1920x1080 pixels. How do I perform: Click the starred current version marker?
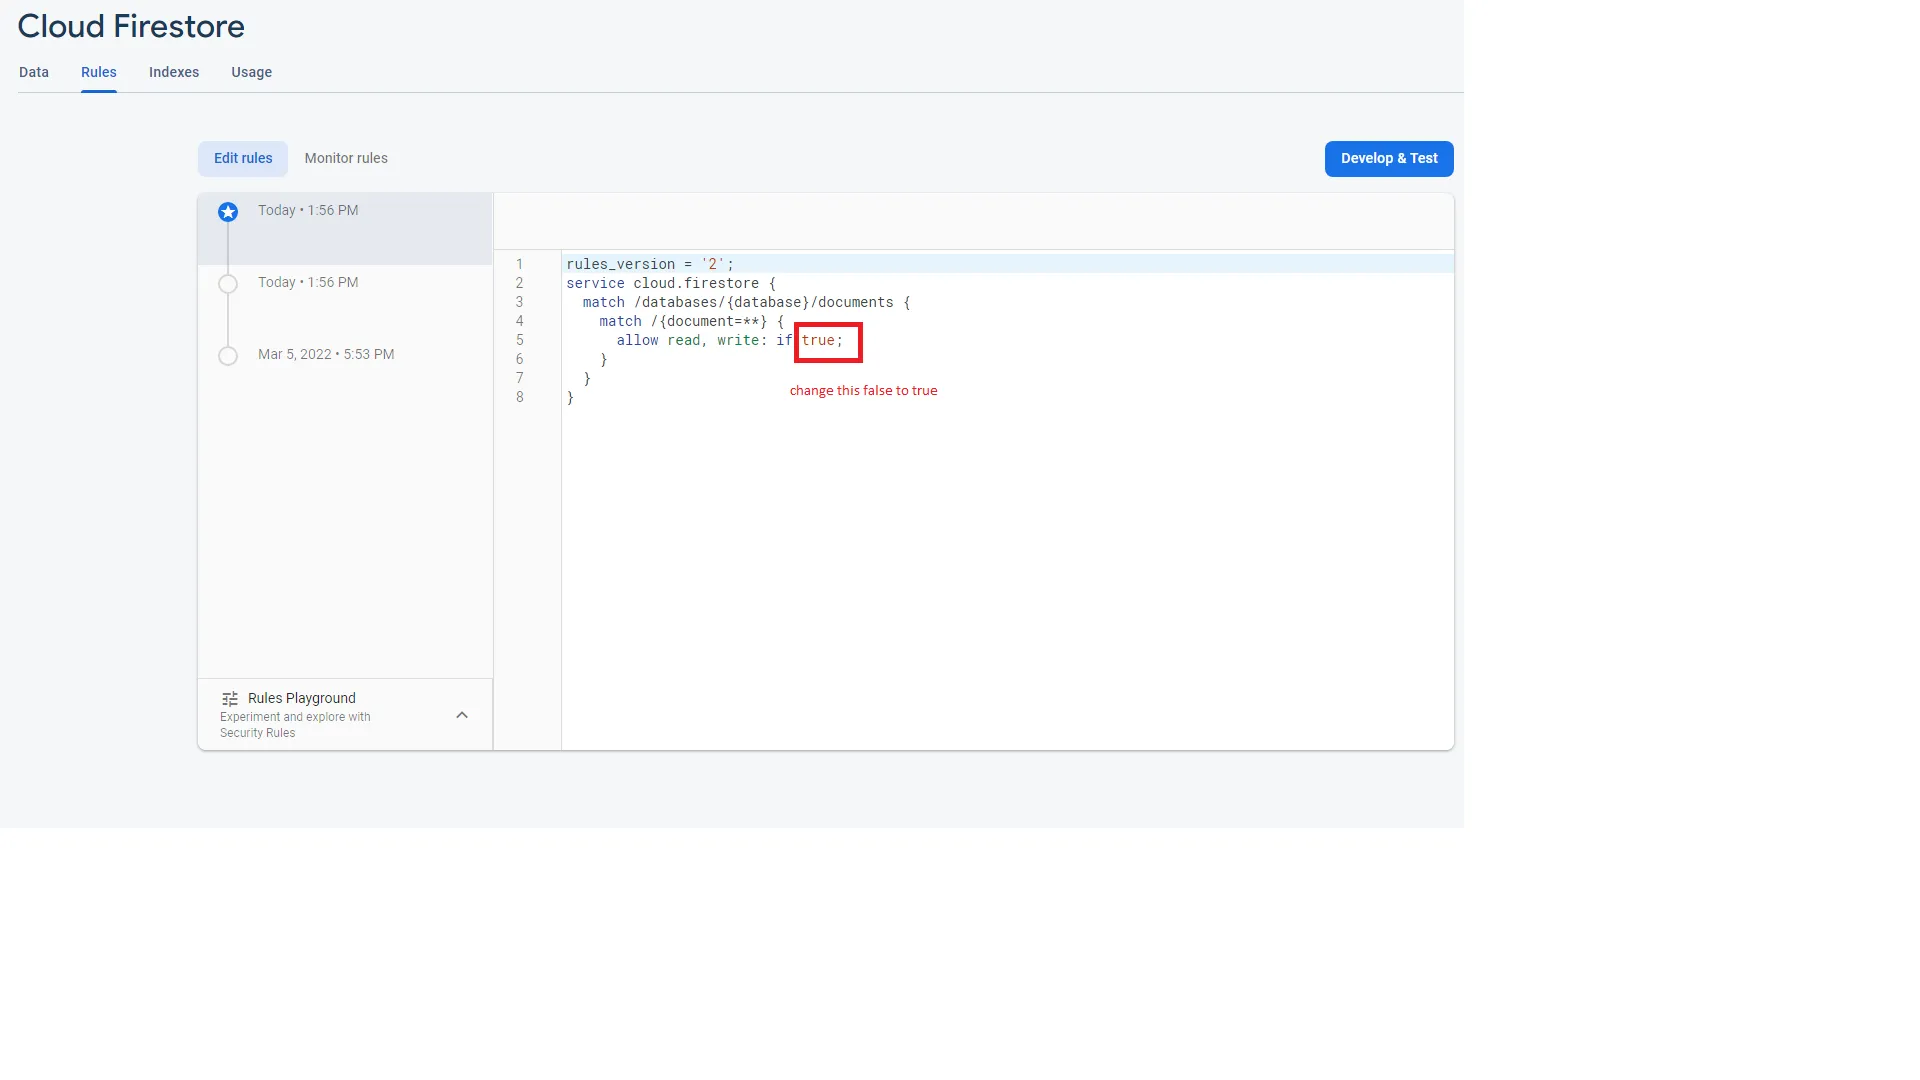coord(228,212)
